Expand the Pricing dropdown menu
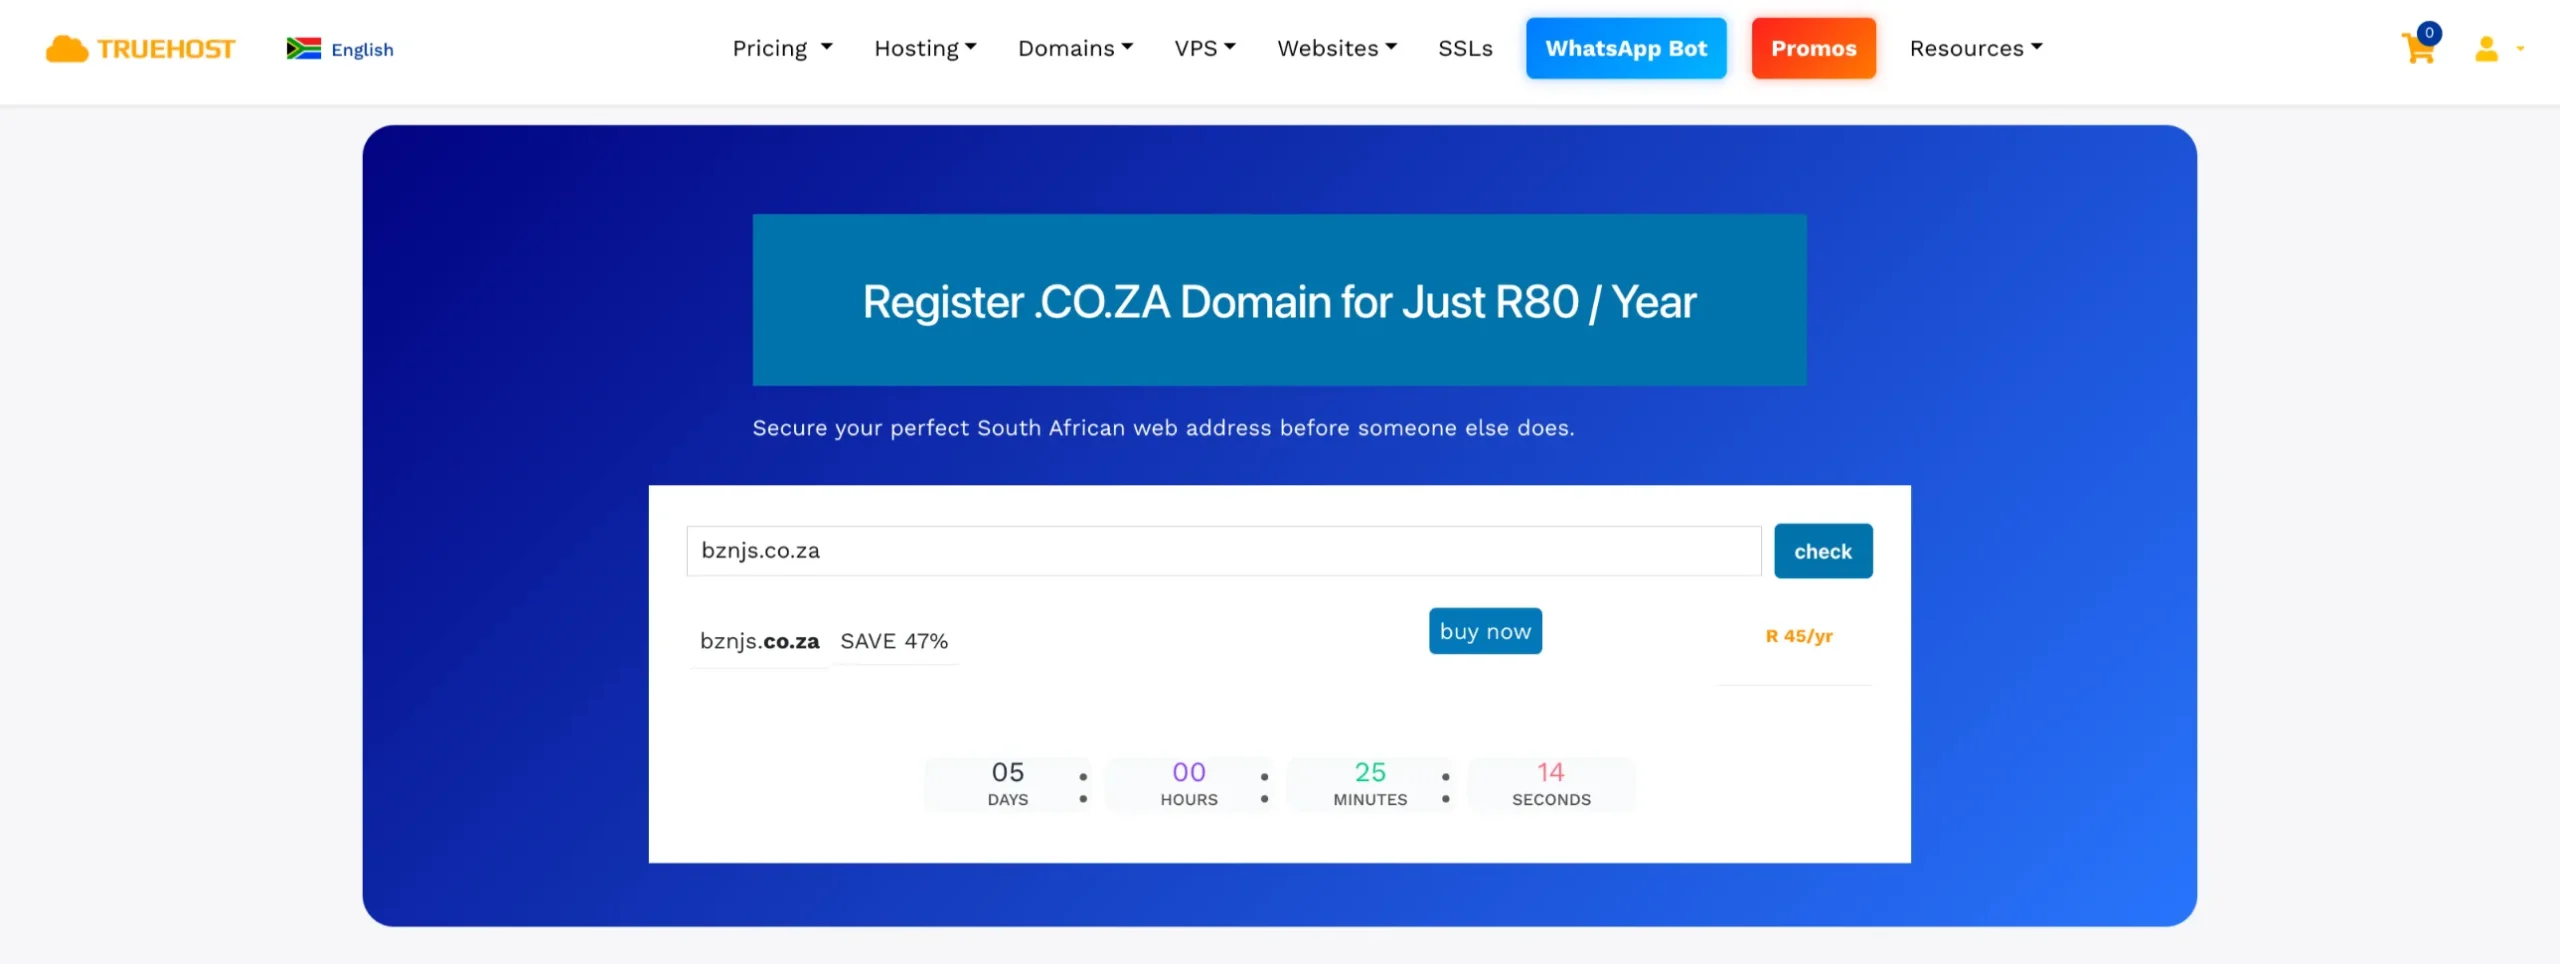Image resolution: width=2560 pixels, height=964 pixels. 782,48
